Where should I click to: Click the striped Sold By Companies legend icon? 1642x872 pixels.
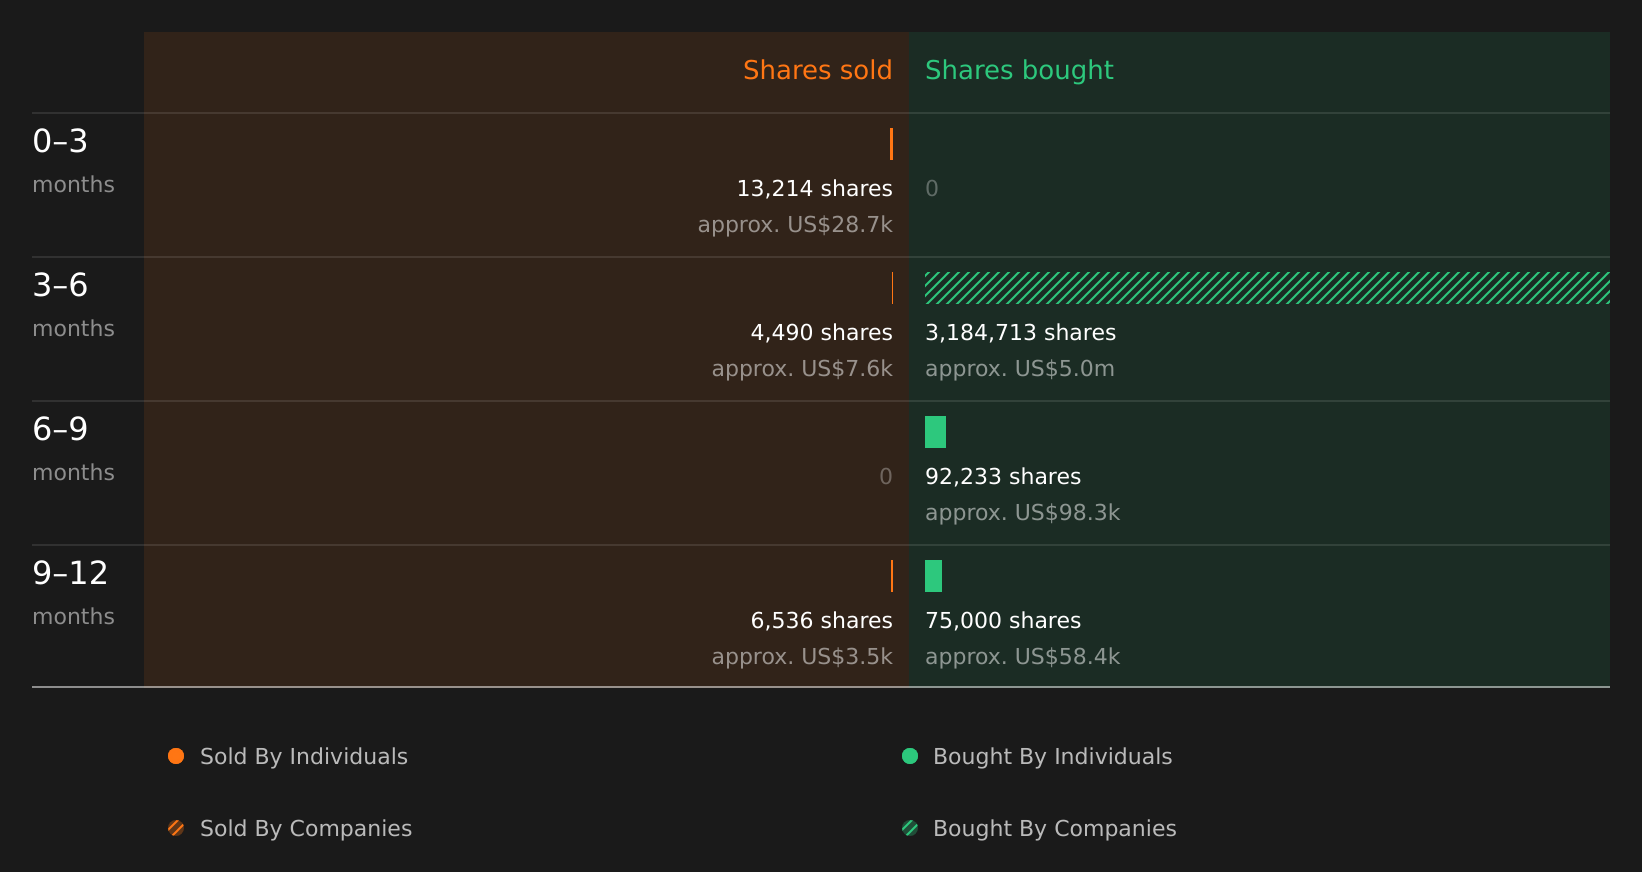(176, 828)
